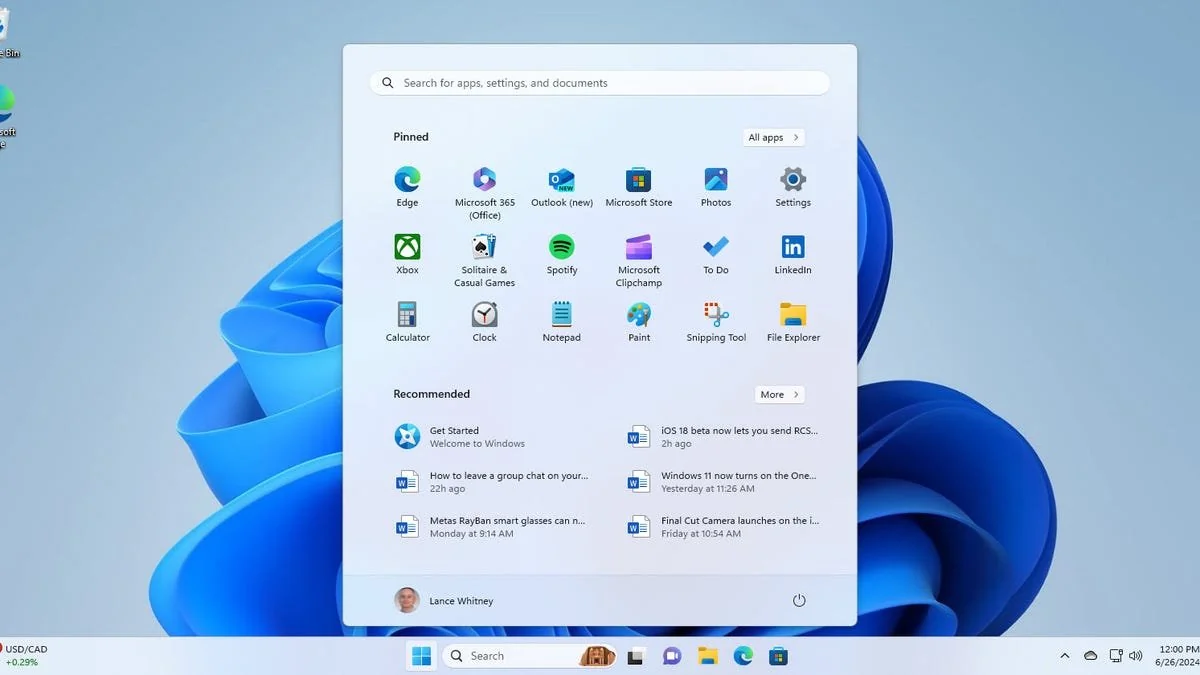The width and height of the screenshot is (1200, 675).
Task: Open Task View on the taskbar
Action: point(635,656)
